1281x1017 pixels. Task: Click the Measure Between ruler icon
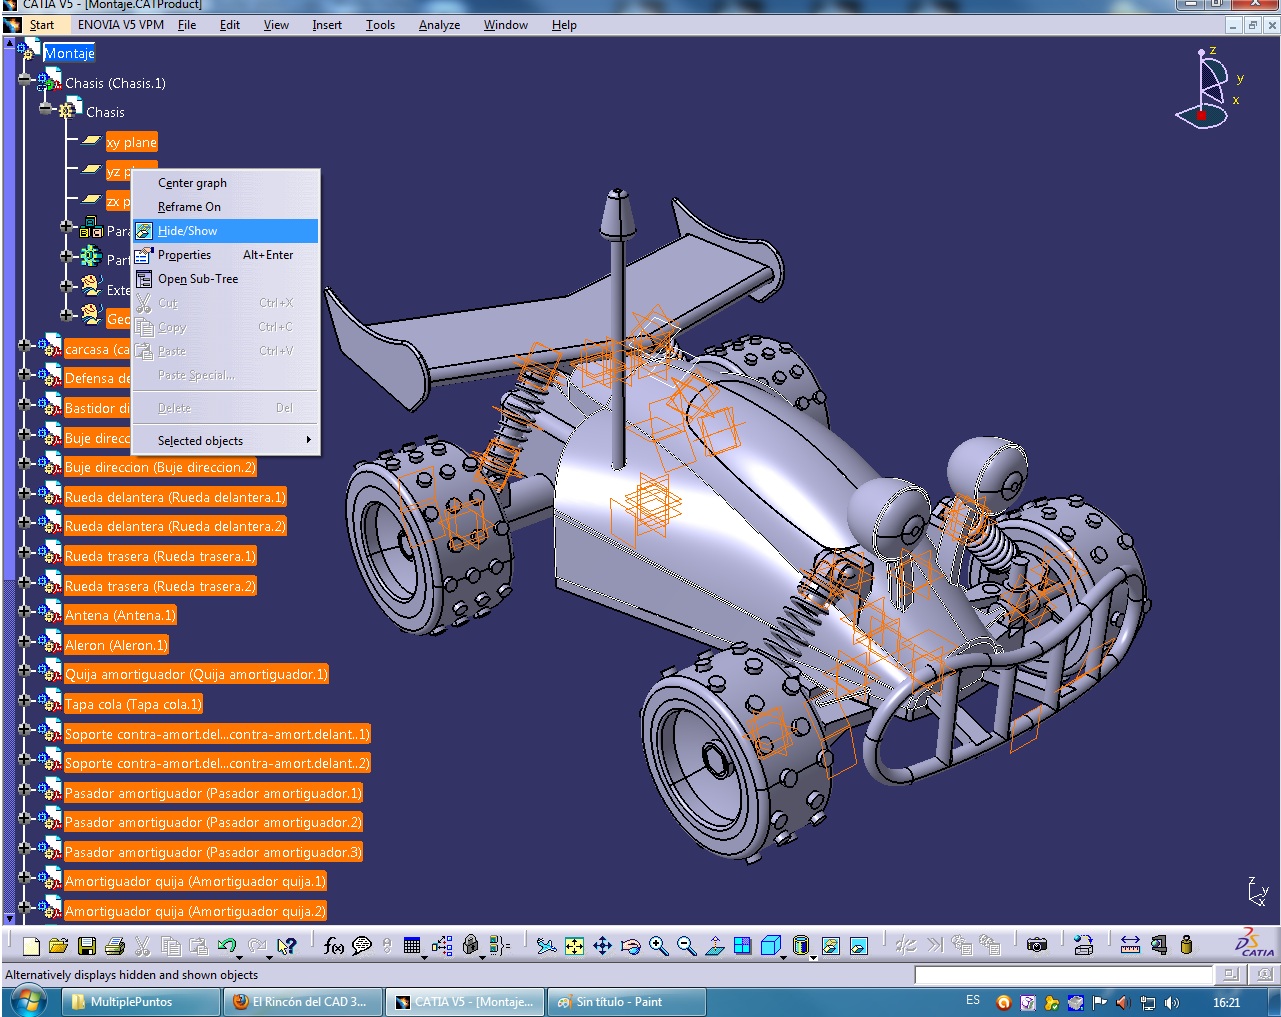click(x=1130, y=945)
